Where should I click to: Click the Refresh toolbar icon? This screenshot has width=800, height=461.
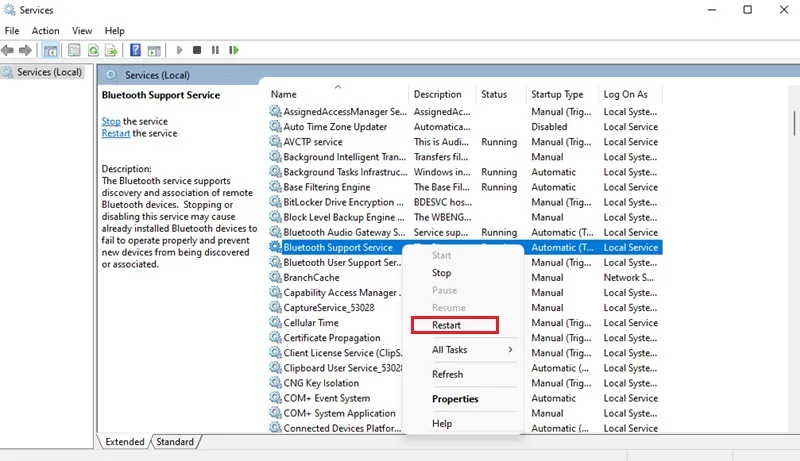coord(93,50)
